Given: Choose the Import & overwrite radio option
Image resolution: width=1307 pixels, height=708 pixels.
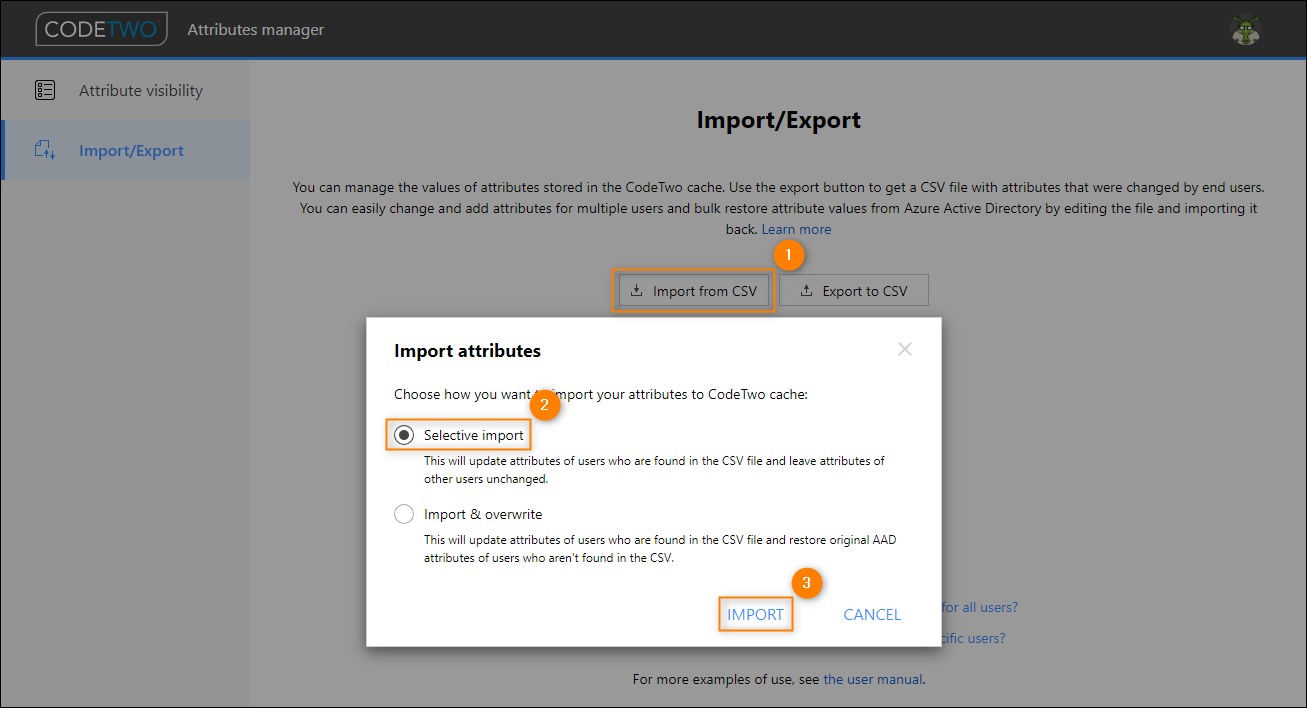Looking at the screenshot, I should click(x=404, y=514).
